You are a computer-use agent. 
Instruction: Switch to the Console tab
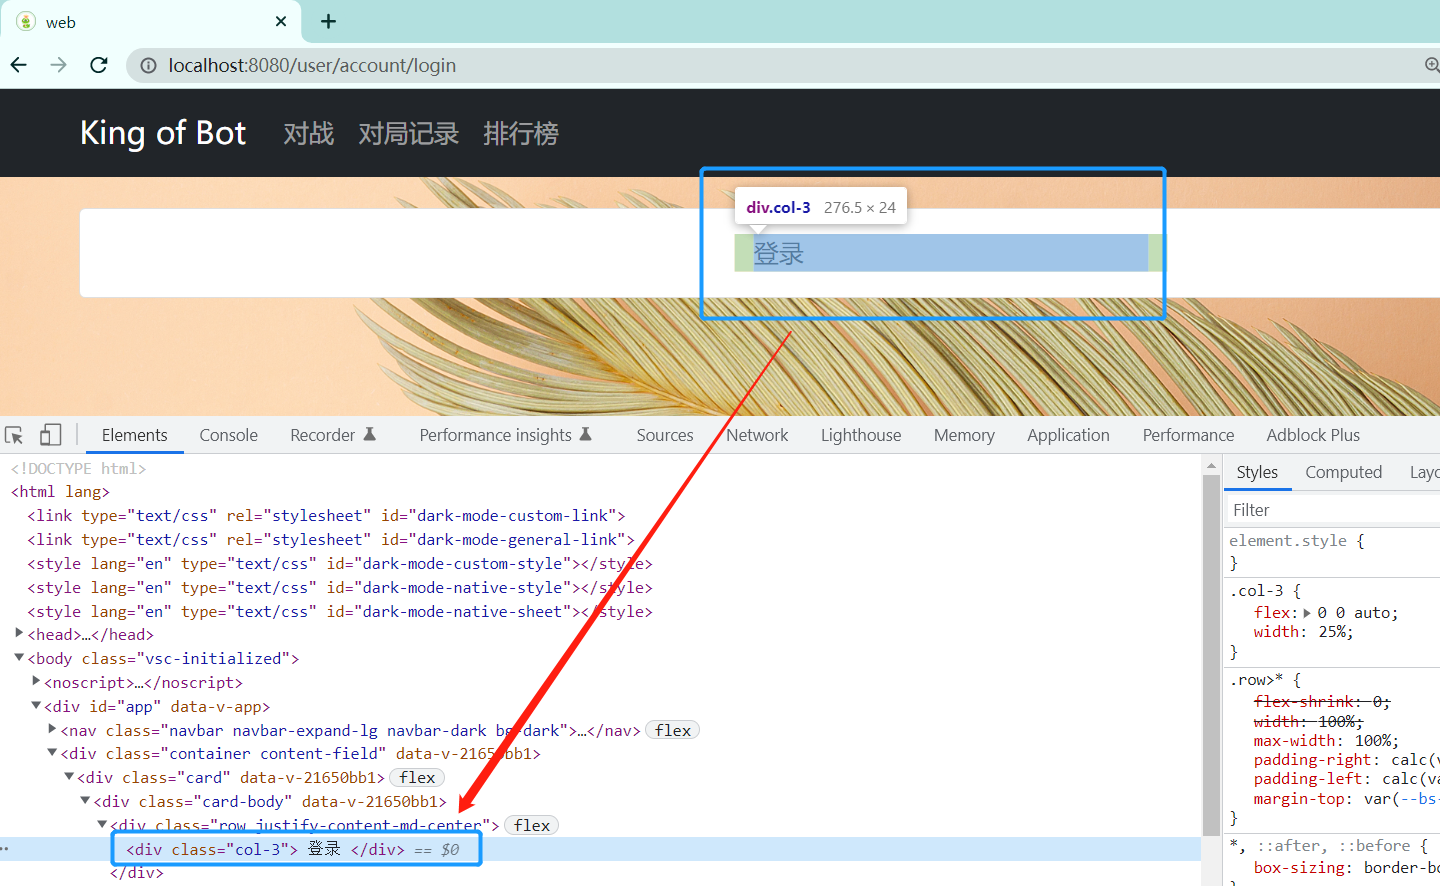tap(228, 435)
